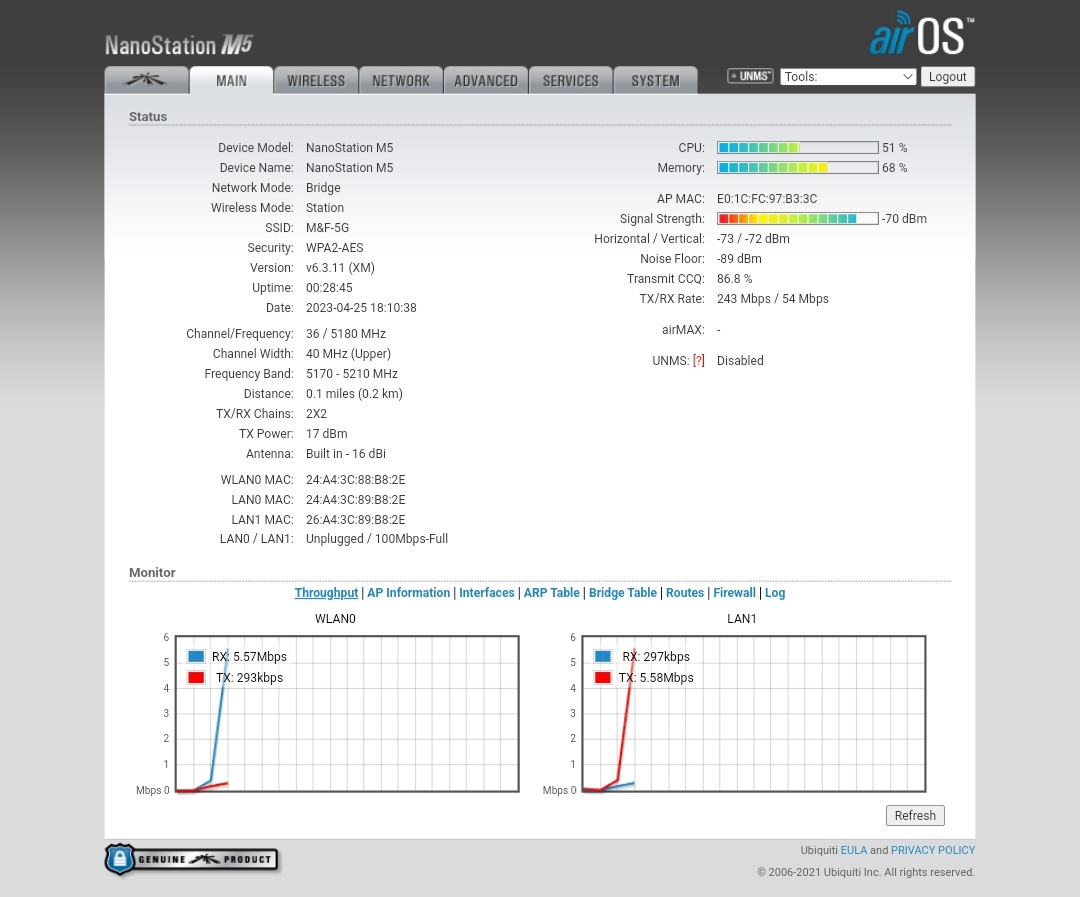
Task: Open the Throughput monitor link
Action: (x=326, y=592)
